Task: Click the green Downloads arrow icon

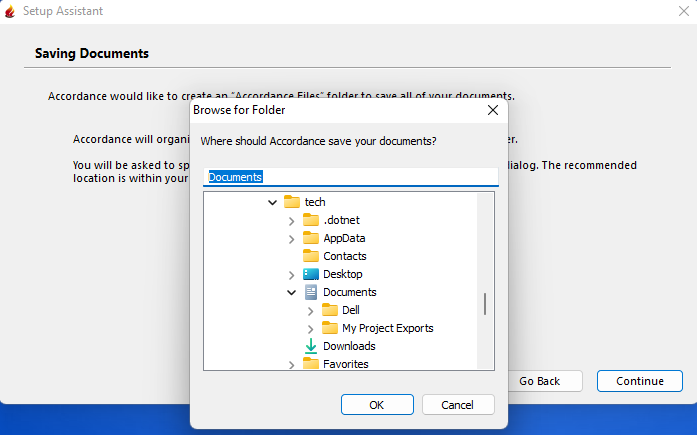Action: 311,346
